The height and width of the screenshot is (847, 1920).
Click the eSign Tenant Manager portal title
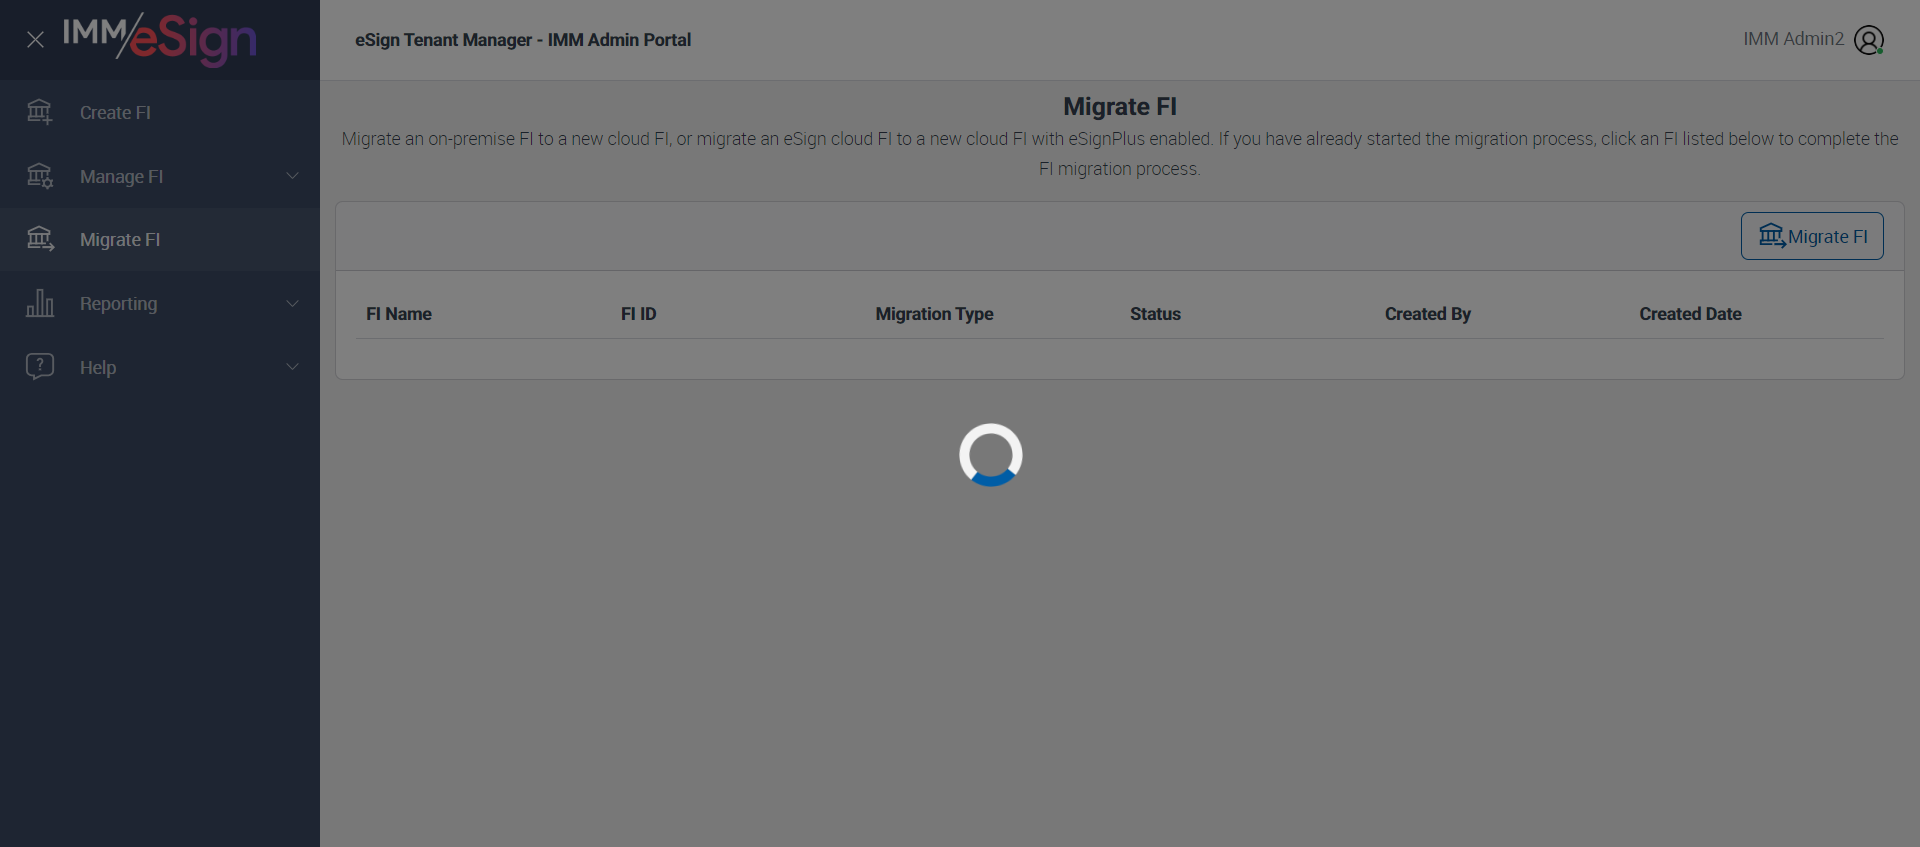(x=523, y=40)
